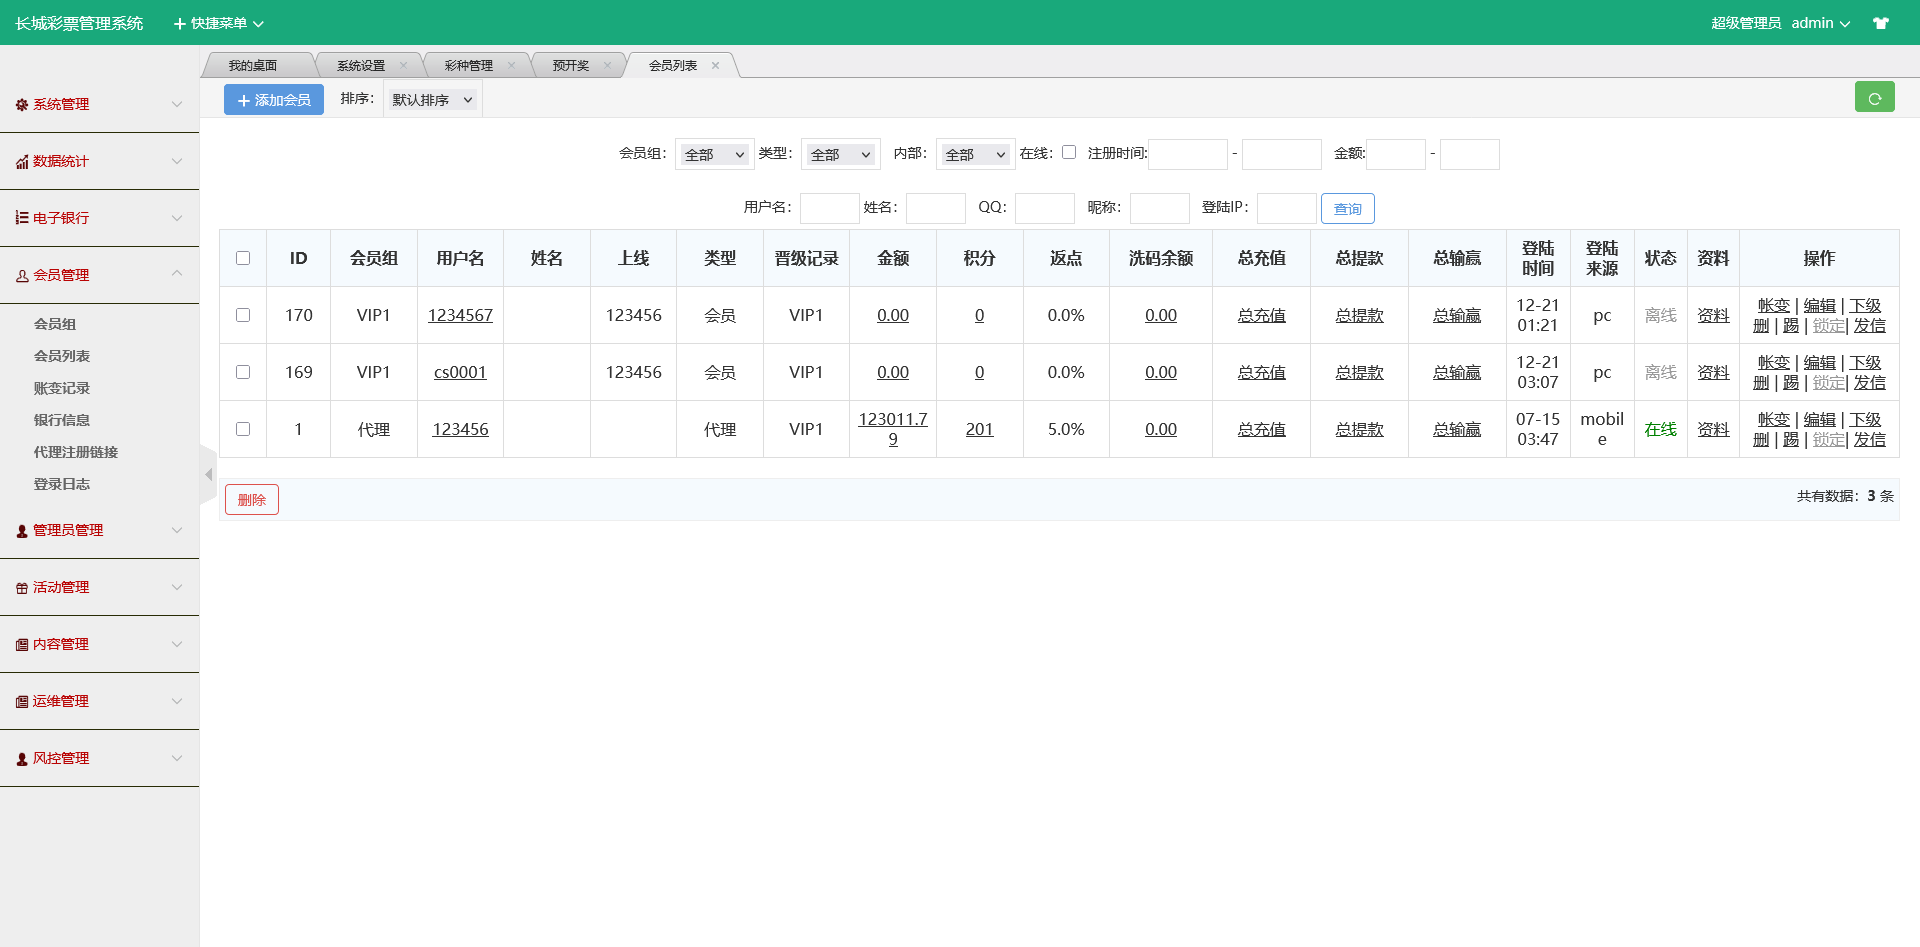Click the 查询 search button
The width and height of the screenshot is (1920, 947).
1347,208
